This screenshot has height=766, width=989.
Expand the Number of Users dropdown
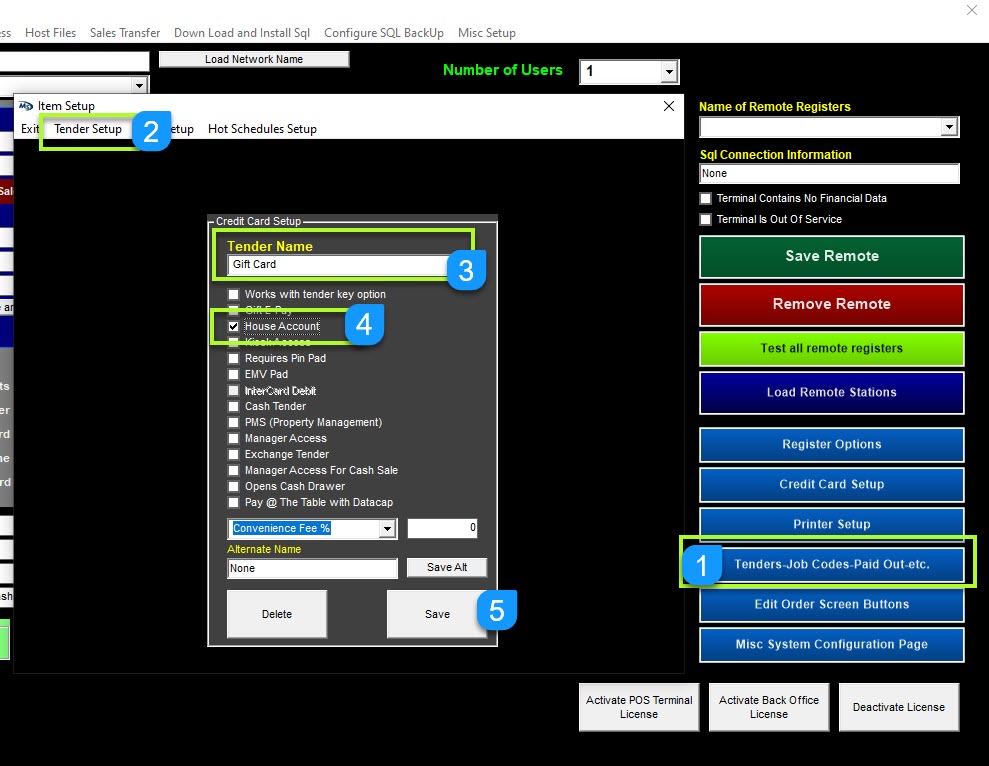[669, 72]
